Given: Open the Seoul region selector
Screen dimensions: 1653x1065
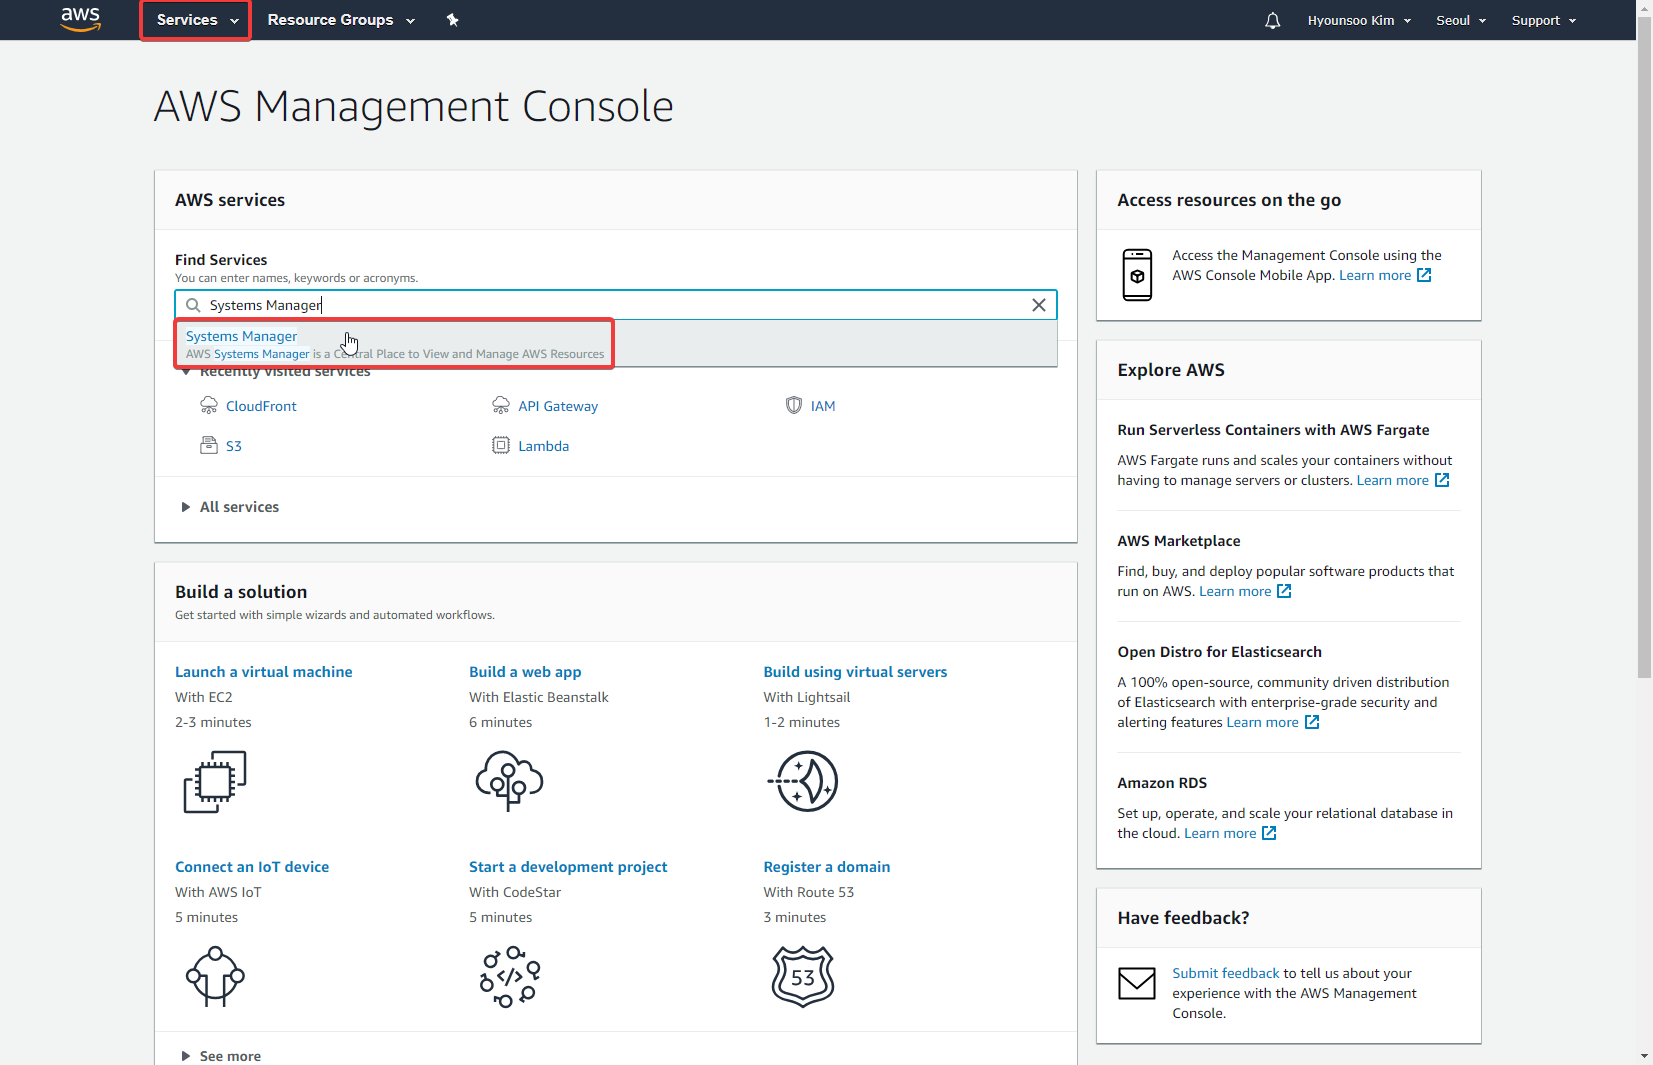Looking at the screenshot, I should coord(1461,20).
